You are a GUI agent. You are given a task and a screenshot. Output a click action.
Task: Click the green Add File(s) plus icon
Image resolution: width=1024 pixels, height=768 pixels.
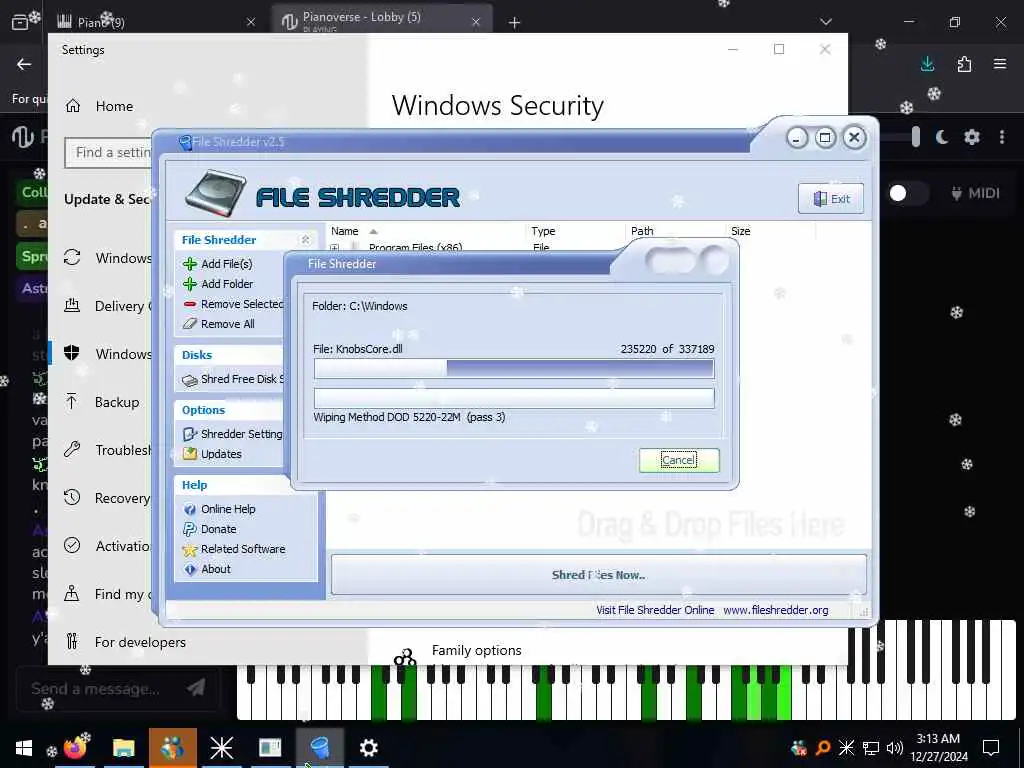(x=190, y=264)
